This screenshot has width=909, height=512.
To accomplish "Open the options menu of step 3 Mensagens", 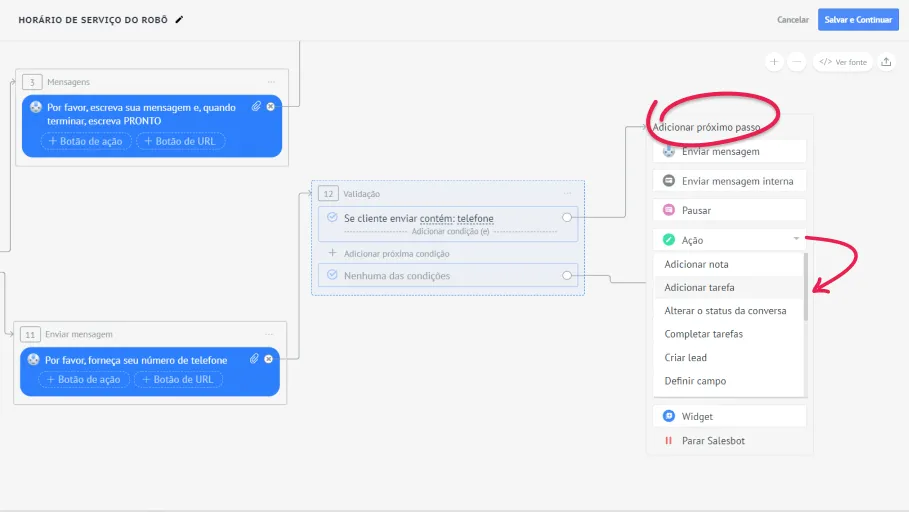I will (x=271, y=82).
